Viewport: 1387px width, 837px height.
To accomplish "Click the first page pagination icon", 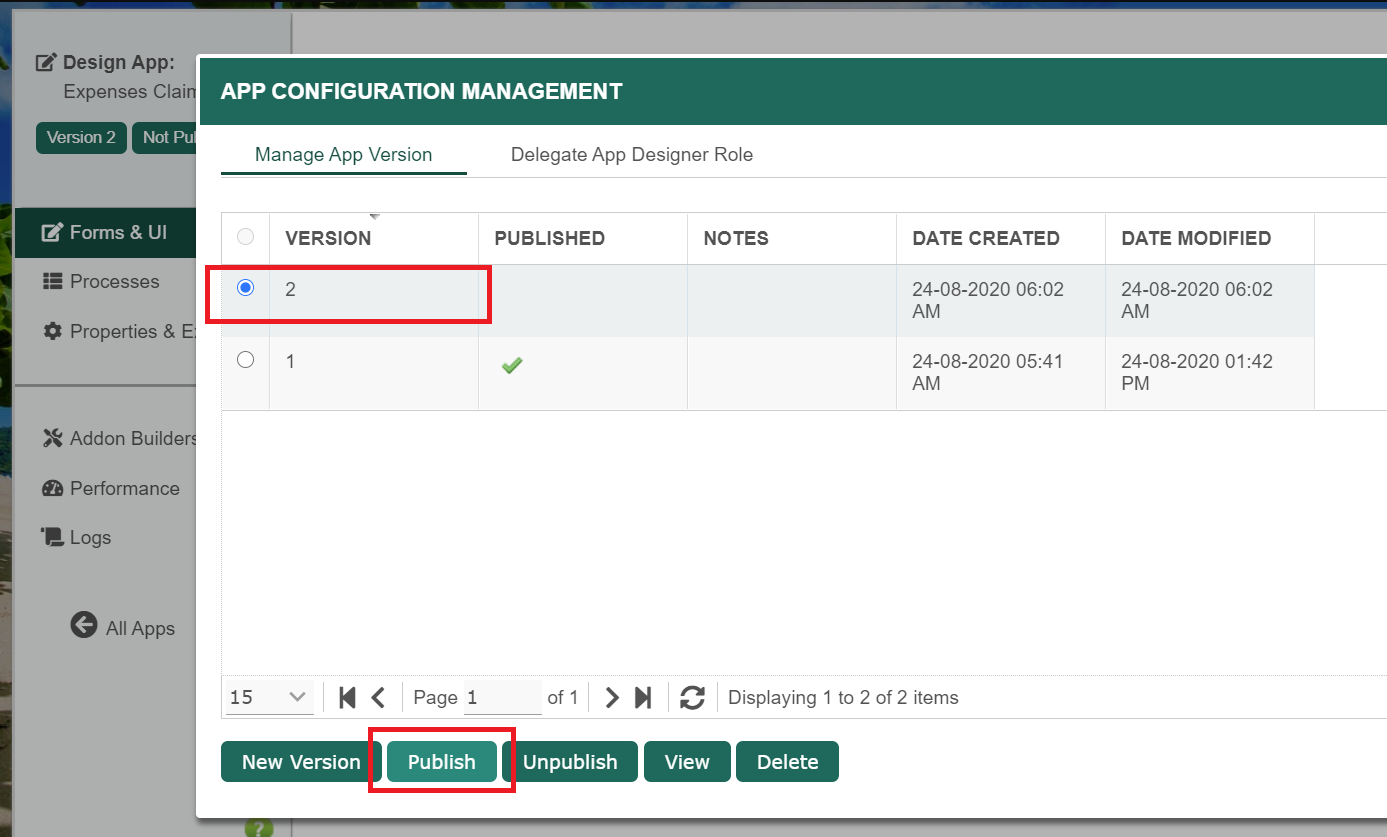I will tap(347, 697).
